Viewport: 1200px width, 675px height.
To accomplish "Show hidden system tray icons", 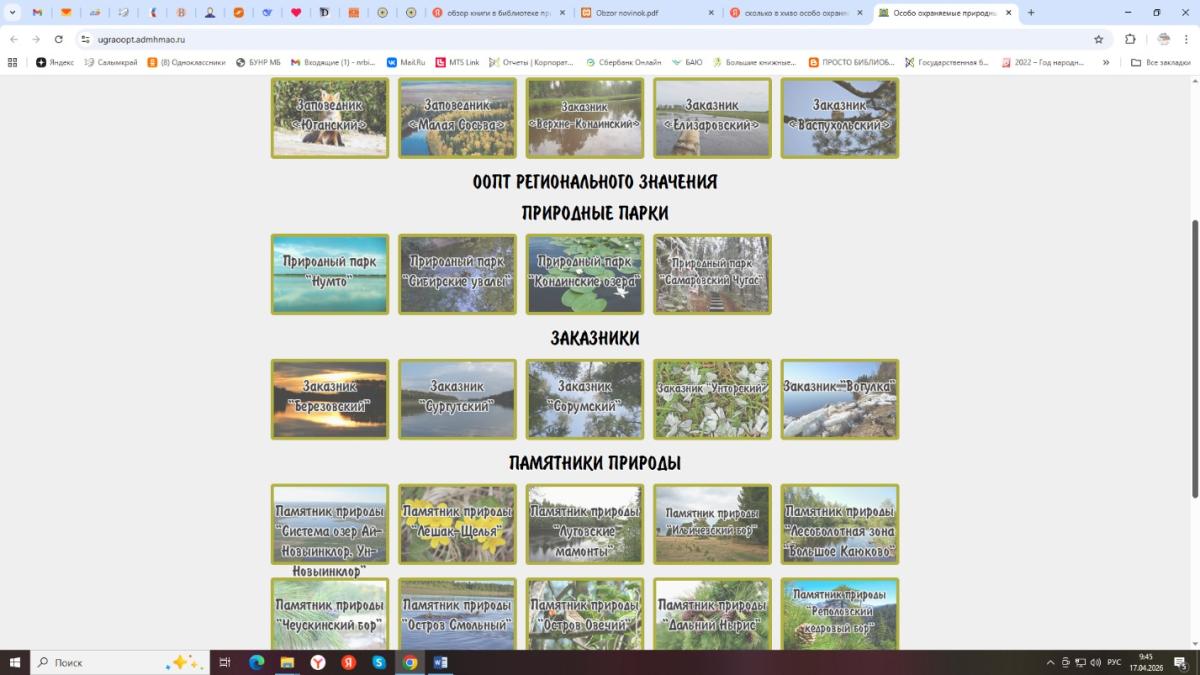I will coord(1050,662).
